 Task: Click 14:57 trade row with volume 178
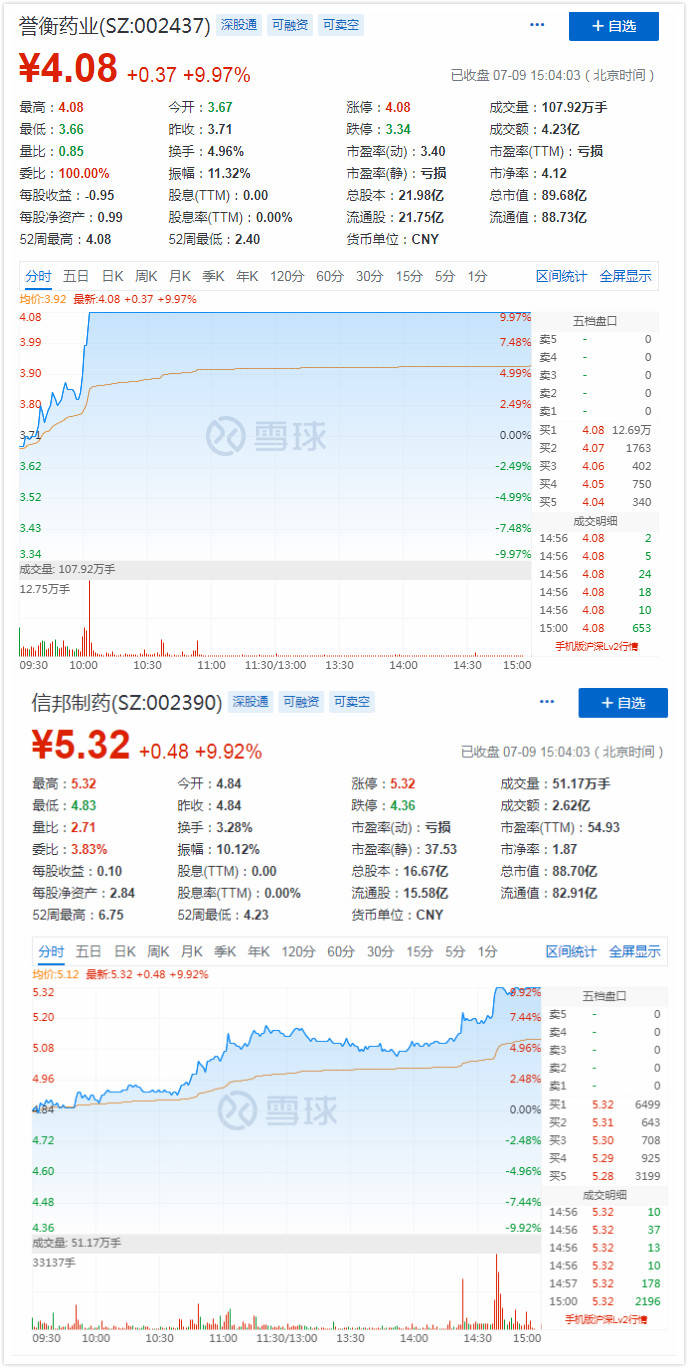point(604,1283)
